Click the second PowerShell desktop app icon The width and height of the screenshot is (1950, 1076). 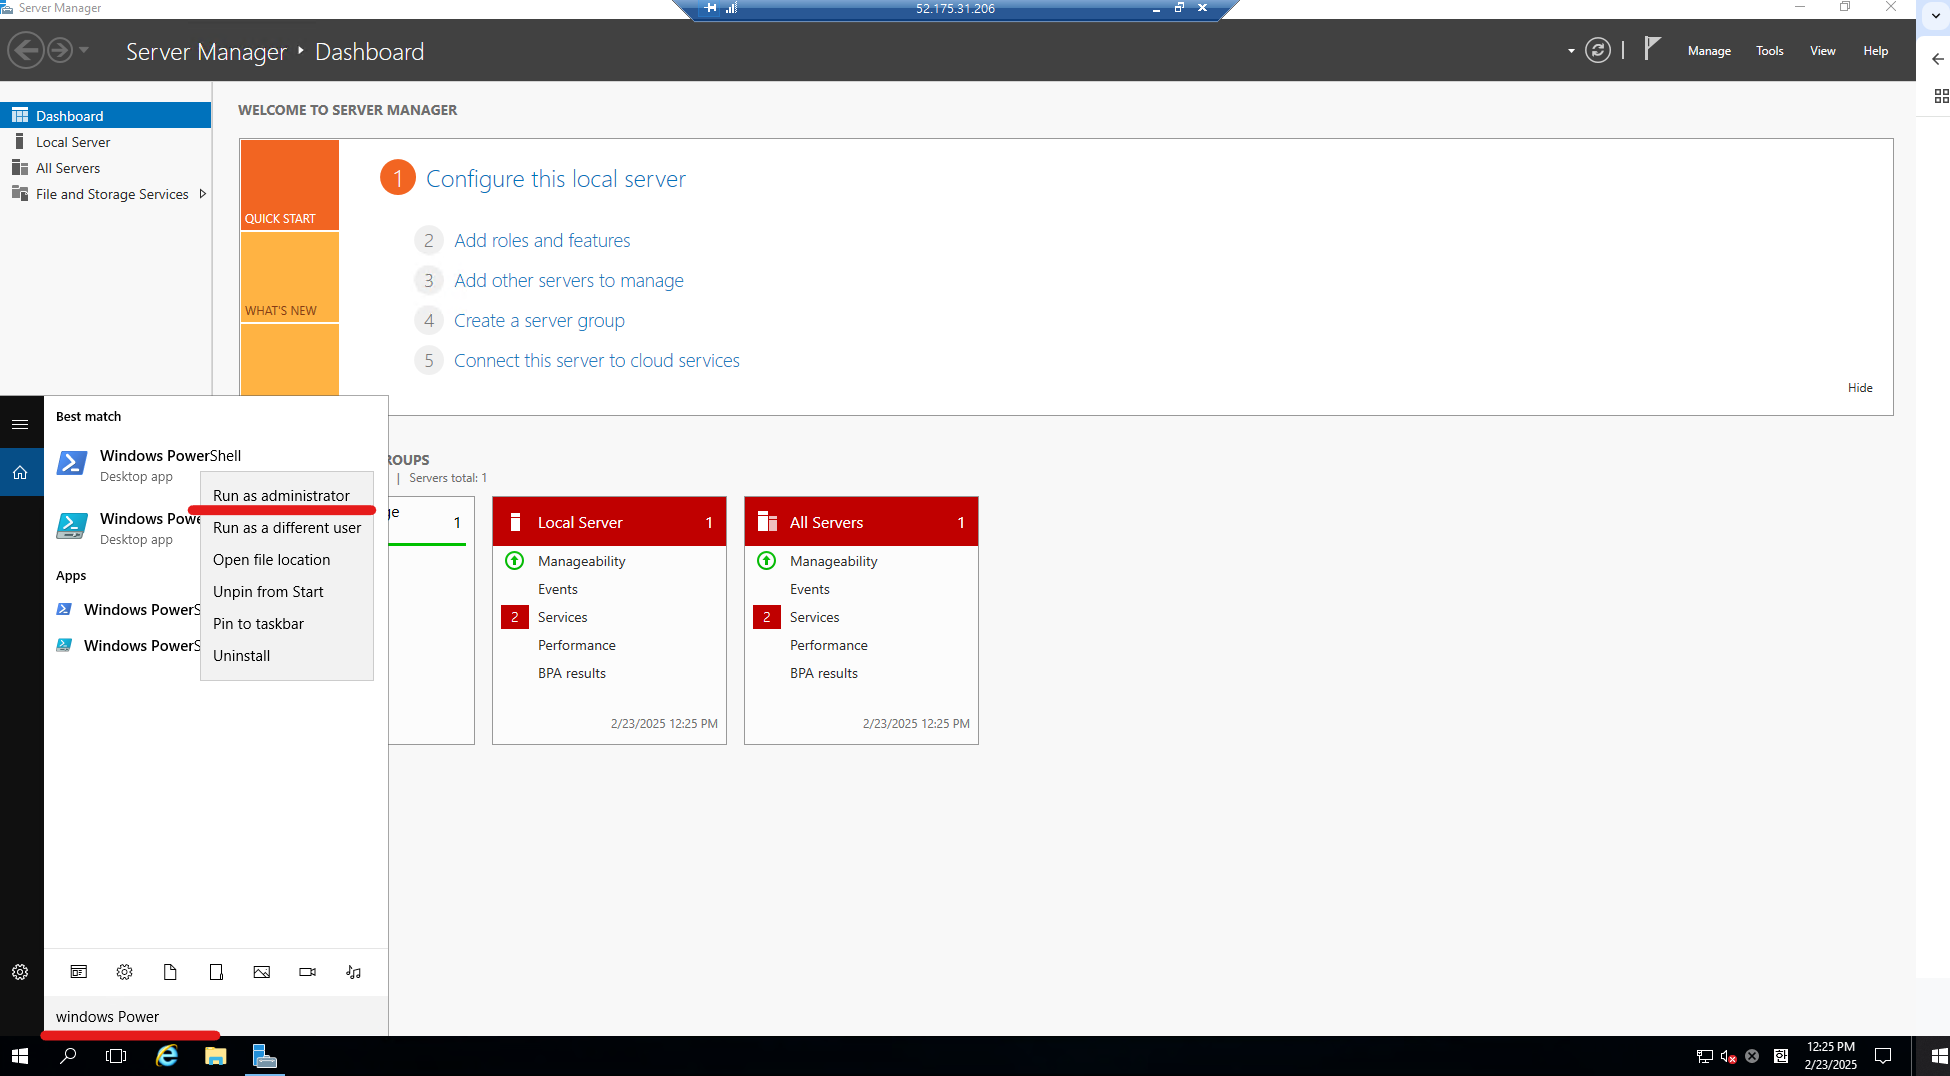click(71, 527)
